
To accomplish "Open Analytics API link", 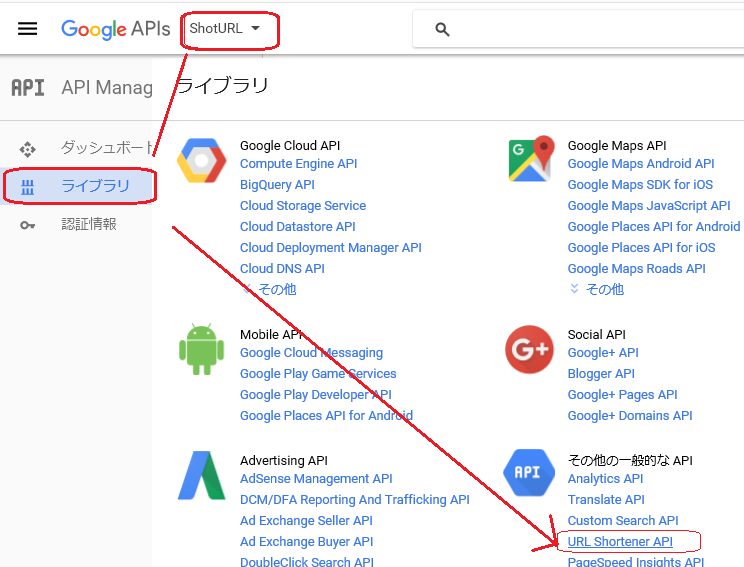I will (x=605, y=479).
